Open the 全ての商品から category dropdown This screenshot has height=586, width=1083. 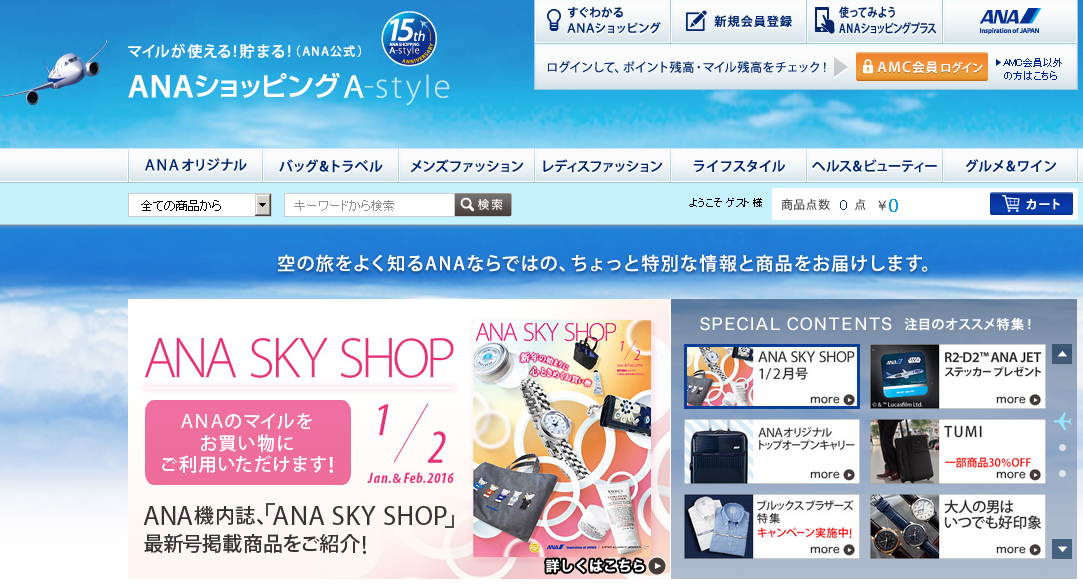(x=200, y=205)
